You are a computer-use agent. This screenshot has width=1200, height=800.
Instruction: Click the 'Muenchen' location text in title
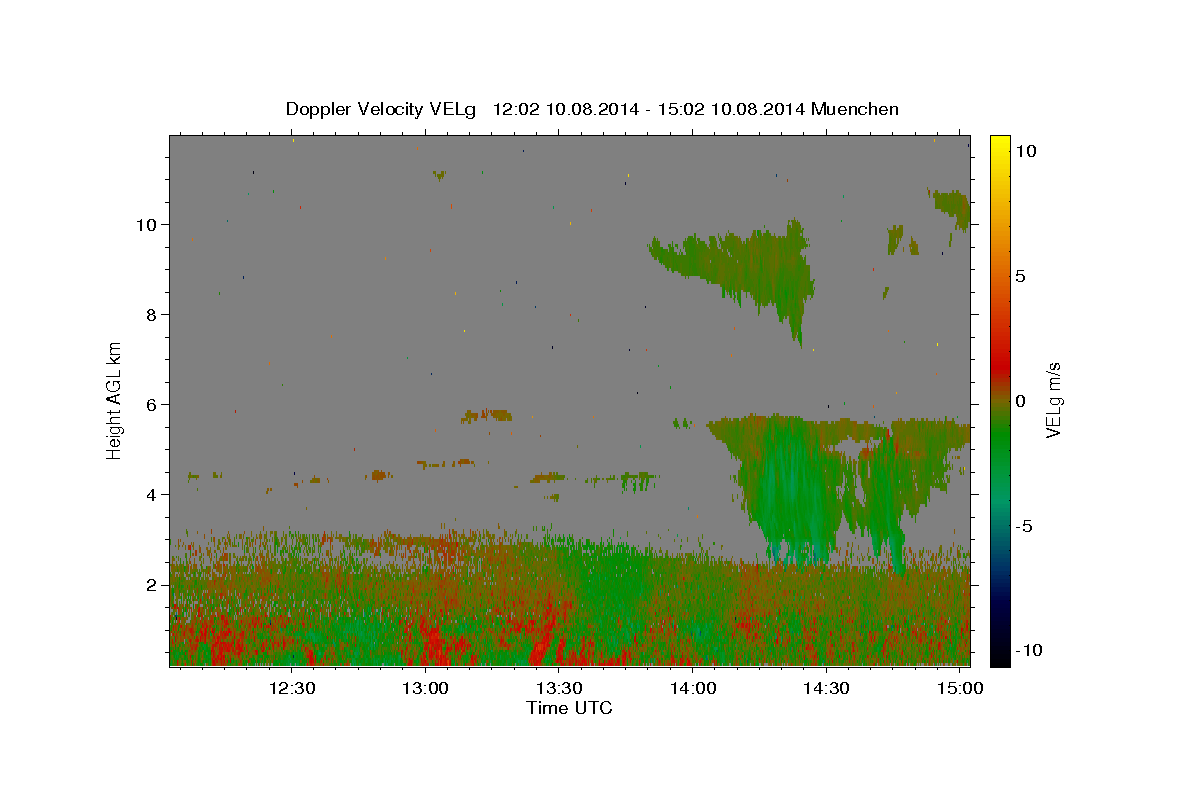[x=856, y=109]
